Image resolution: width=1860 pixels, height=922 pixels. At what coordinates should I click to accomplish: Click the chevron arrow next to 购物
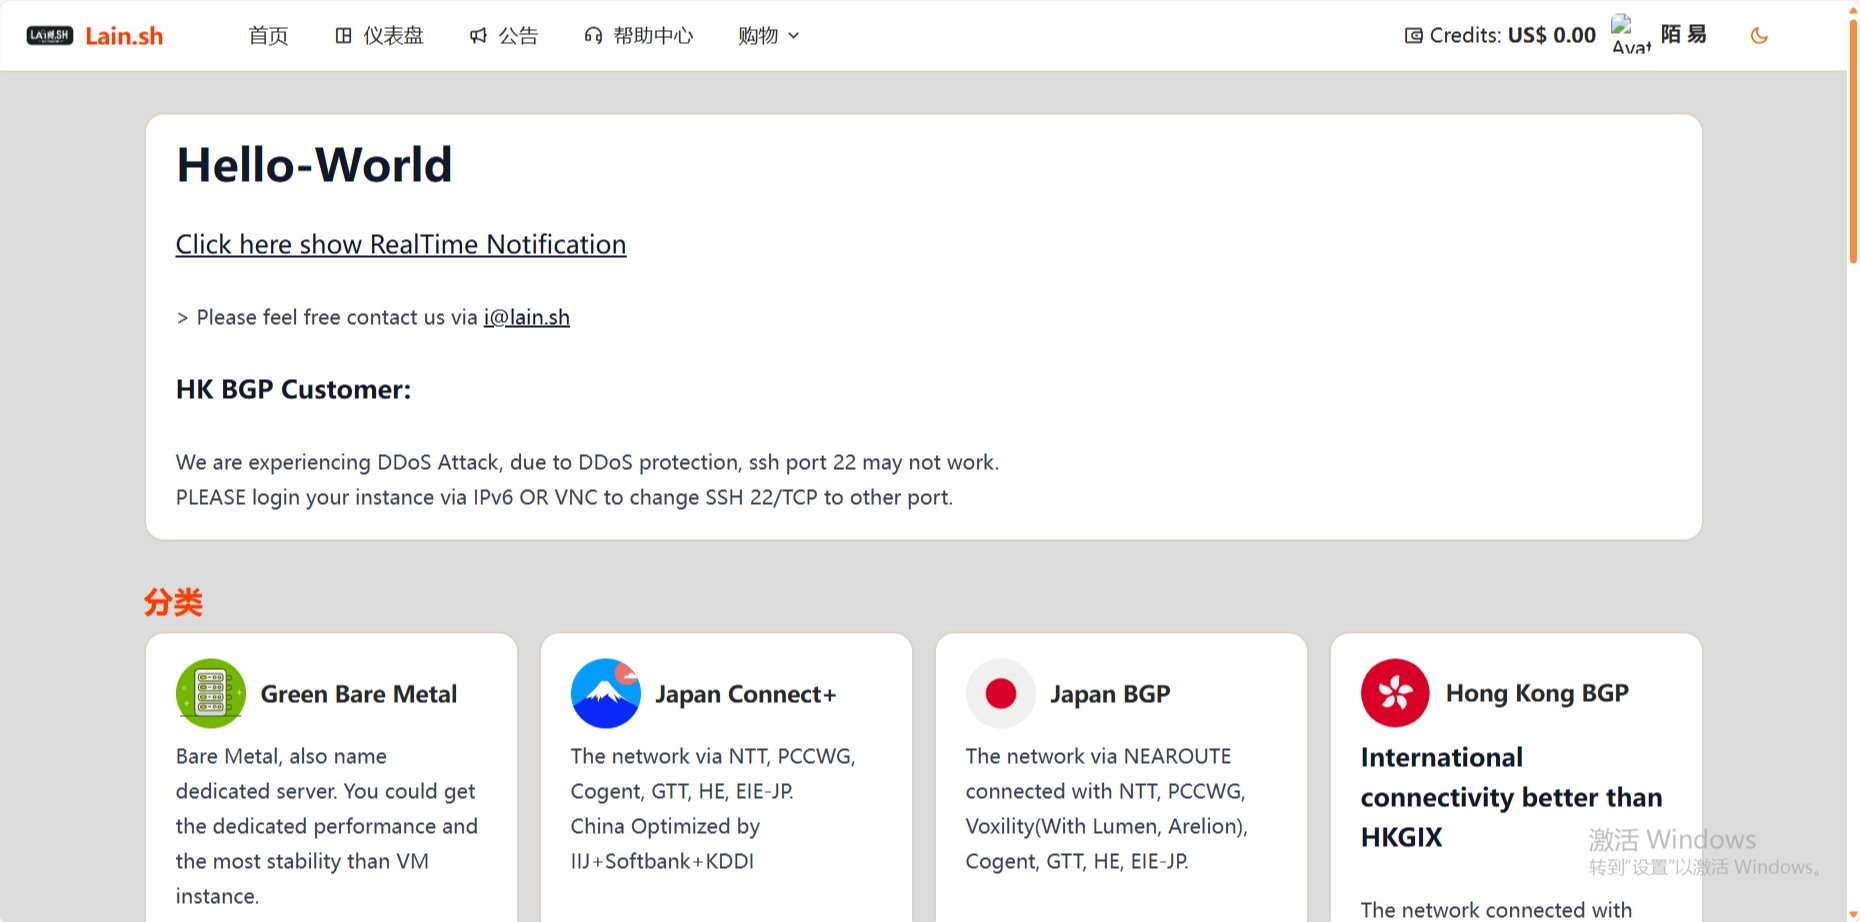coord(794,36)
